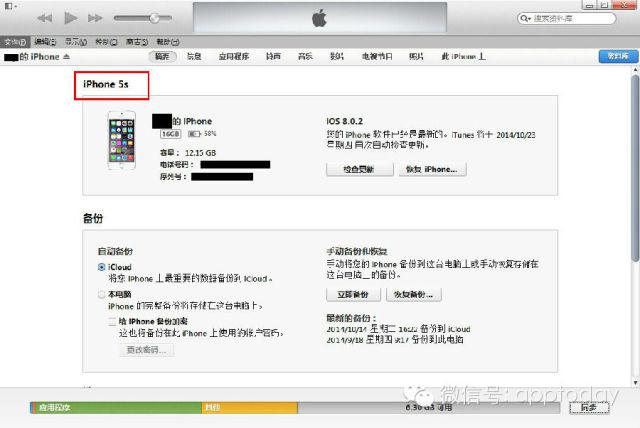
Task: Switch to the 照片 tab
Action: point(416,57)
